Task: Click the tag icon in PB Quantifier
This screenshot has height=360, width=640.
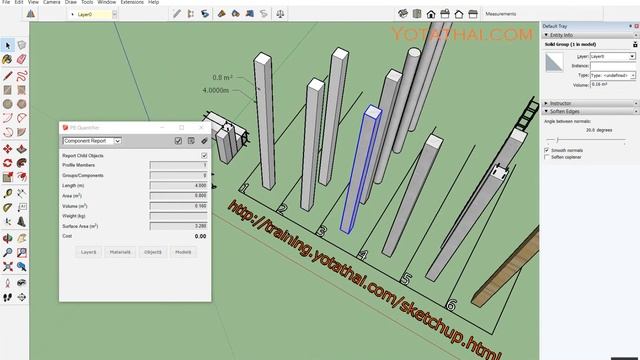Action: (x=204, y=141)
